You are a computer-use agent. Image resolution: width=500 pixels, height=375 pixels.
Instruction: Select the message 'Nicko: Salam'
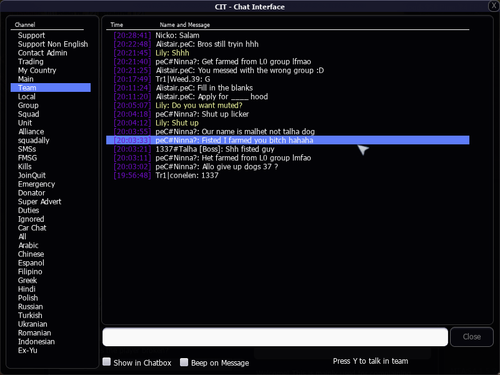tap(288, 35)
